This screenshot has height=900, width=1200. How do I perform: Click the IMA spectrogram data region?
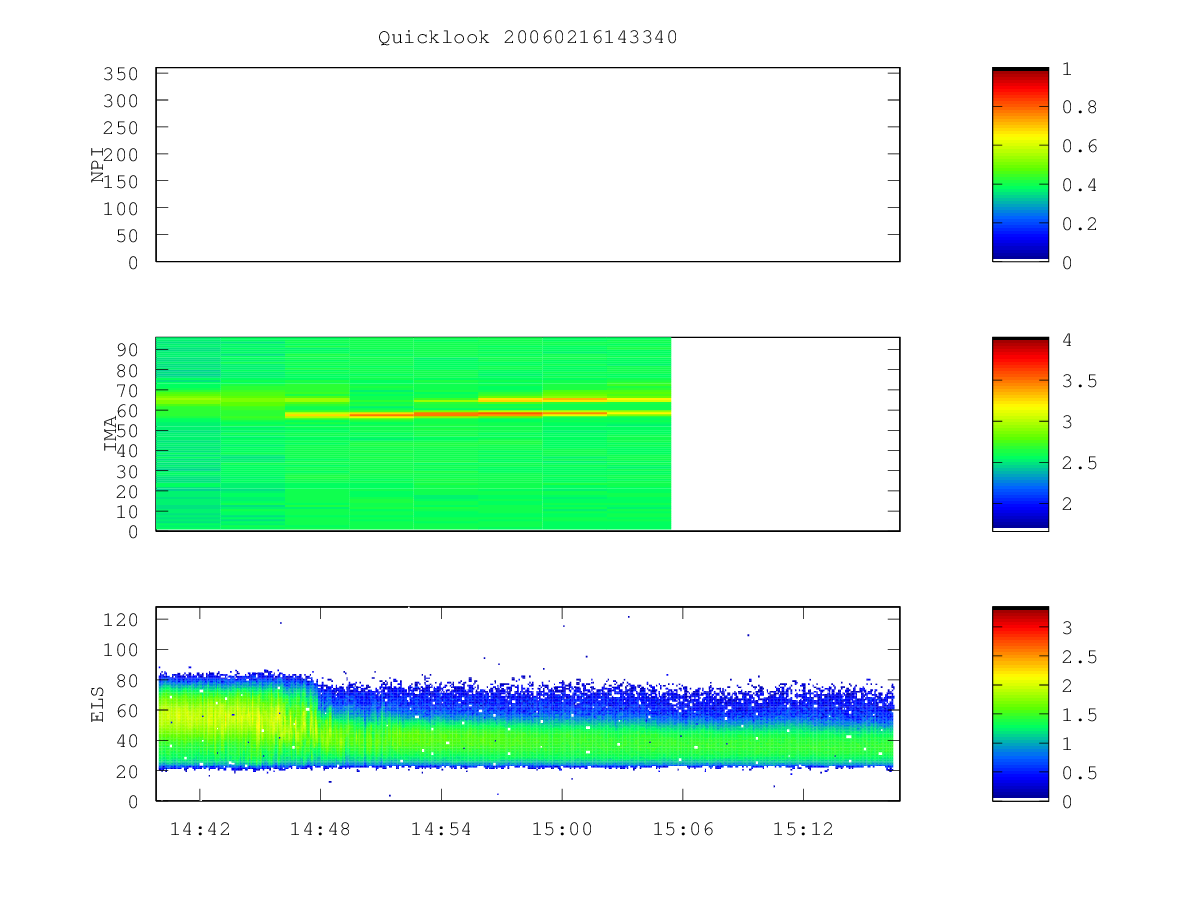coord(413,434)
